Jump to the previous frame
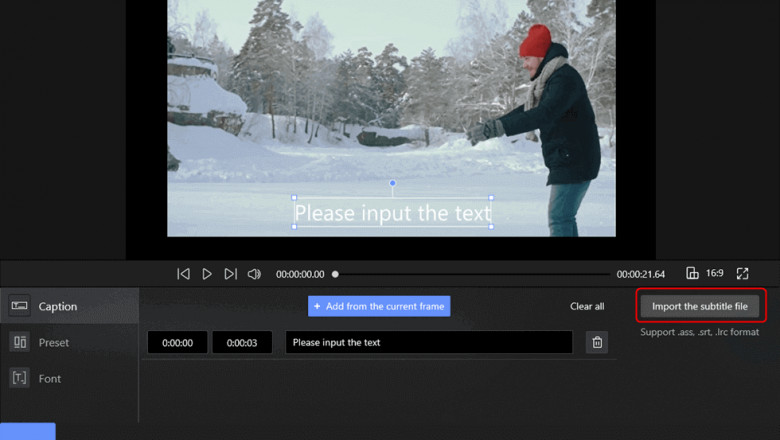 pyautogui.click(x=183, y=274)
